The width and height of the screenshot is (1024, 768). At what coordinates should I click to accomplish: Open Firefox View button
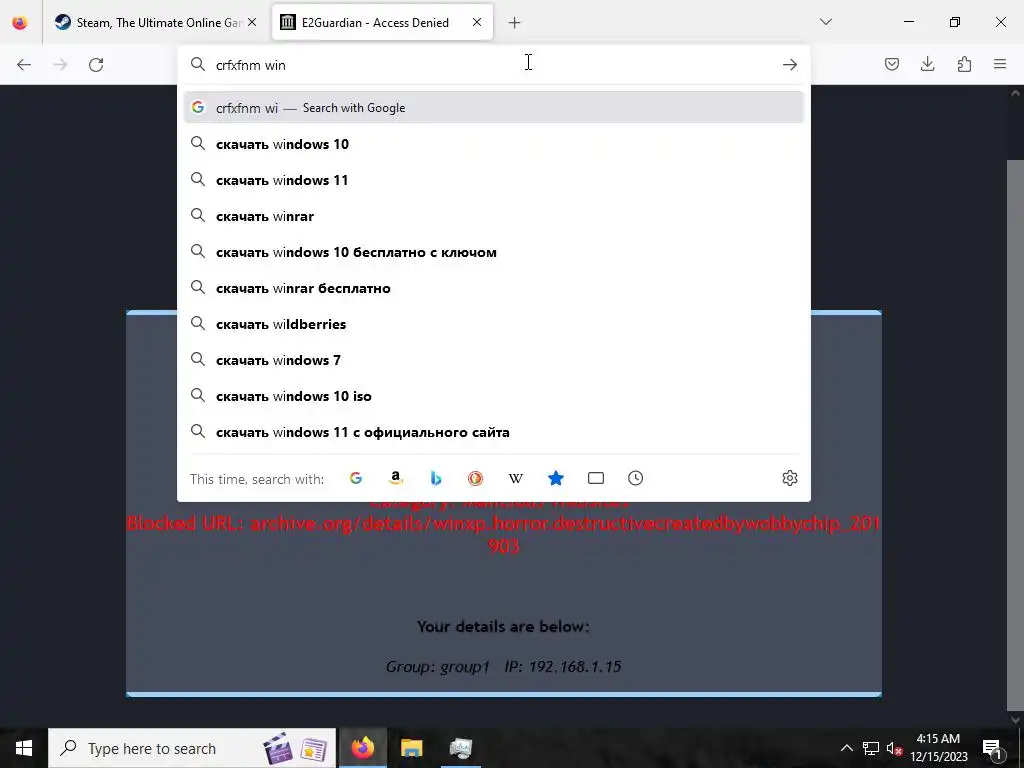click(20, 22)
